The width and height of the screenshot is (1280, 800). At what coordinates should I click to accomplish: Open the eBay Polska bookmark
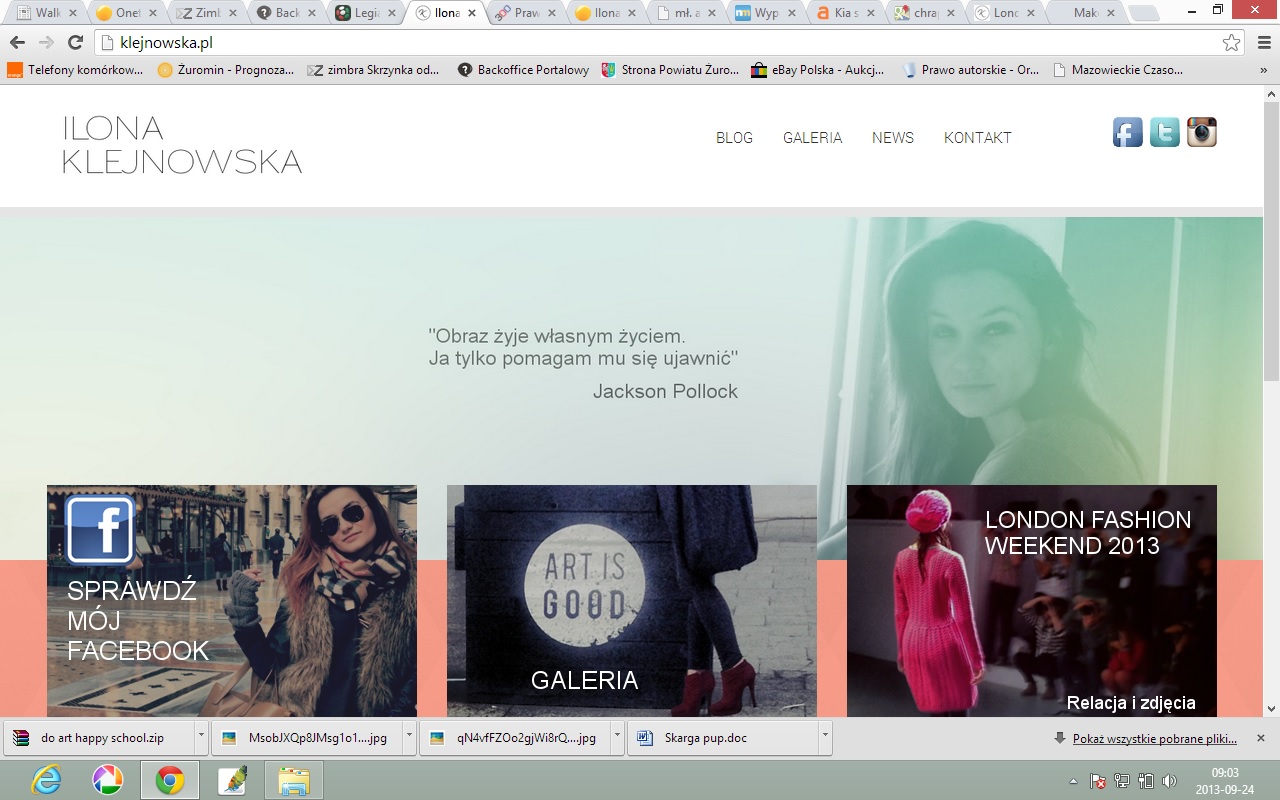(x=818, y=70)
